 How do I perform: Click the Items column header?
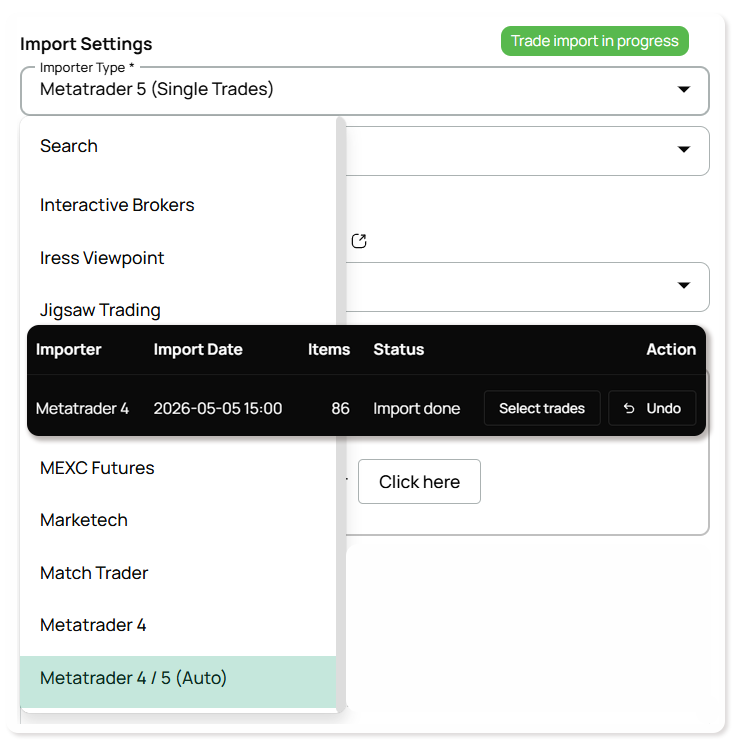pyautogui.click(x=329, y=349)
